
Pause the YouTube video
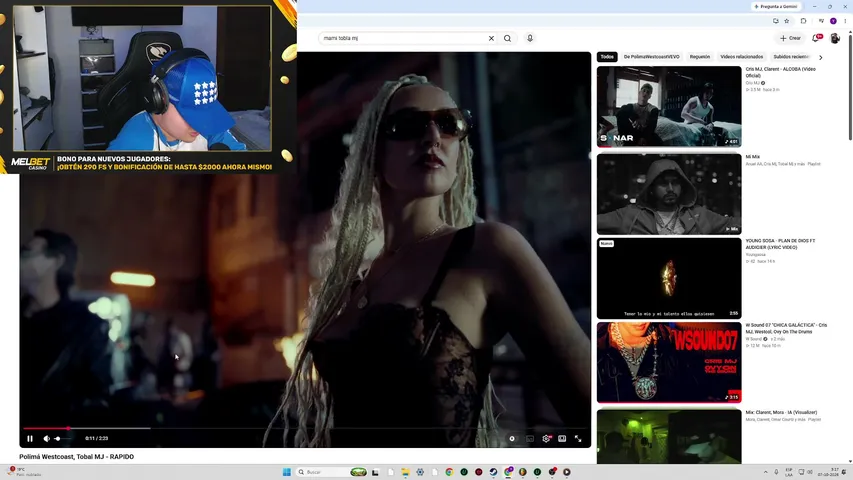(30, 439)
